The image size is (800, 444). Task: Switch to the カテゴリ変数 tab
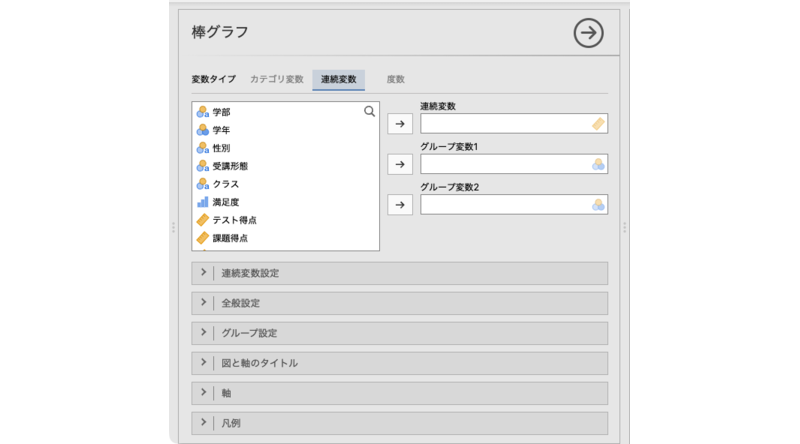(x=276, y=79)
